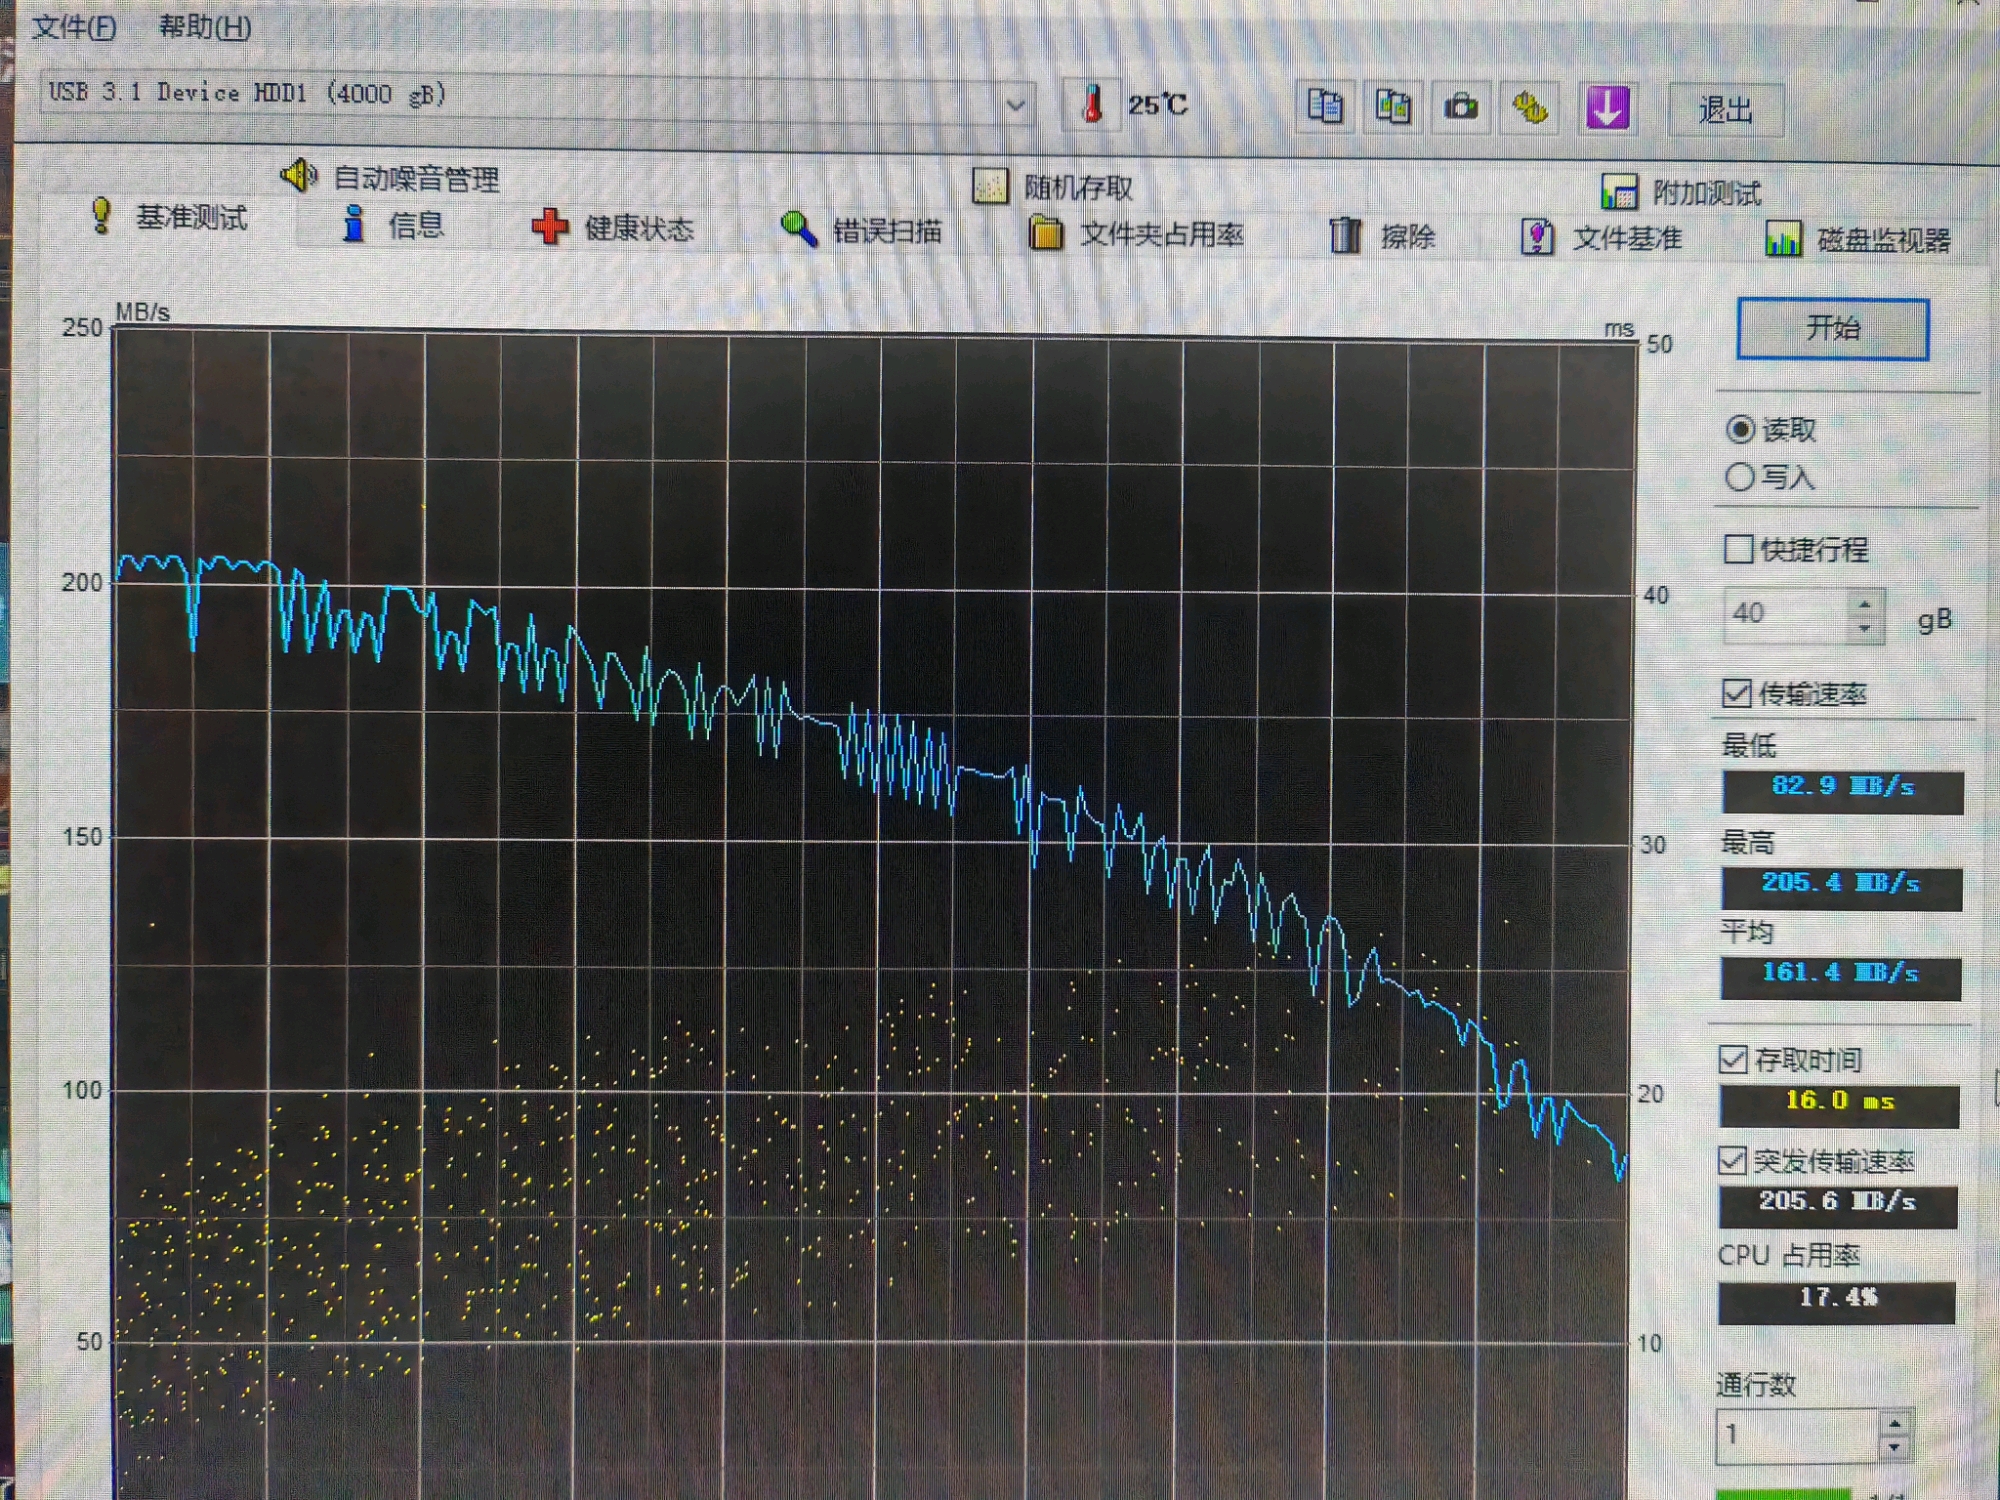Viewport: 2000px width, 1500px height.
Task: Click the 通行数 input field
Action: pos(1797,1435)
